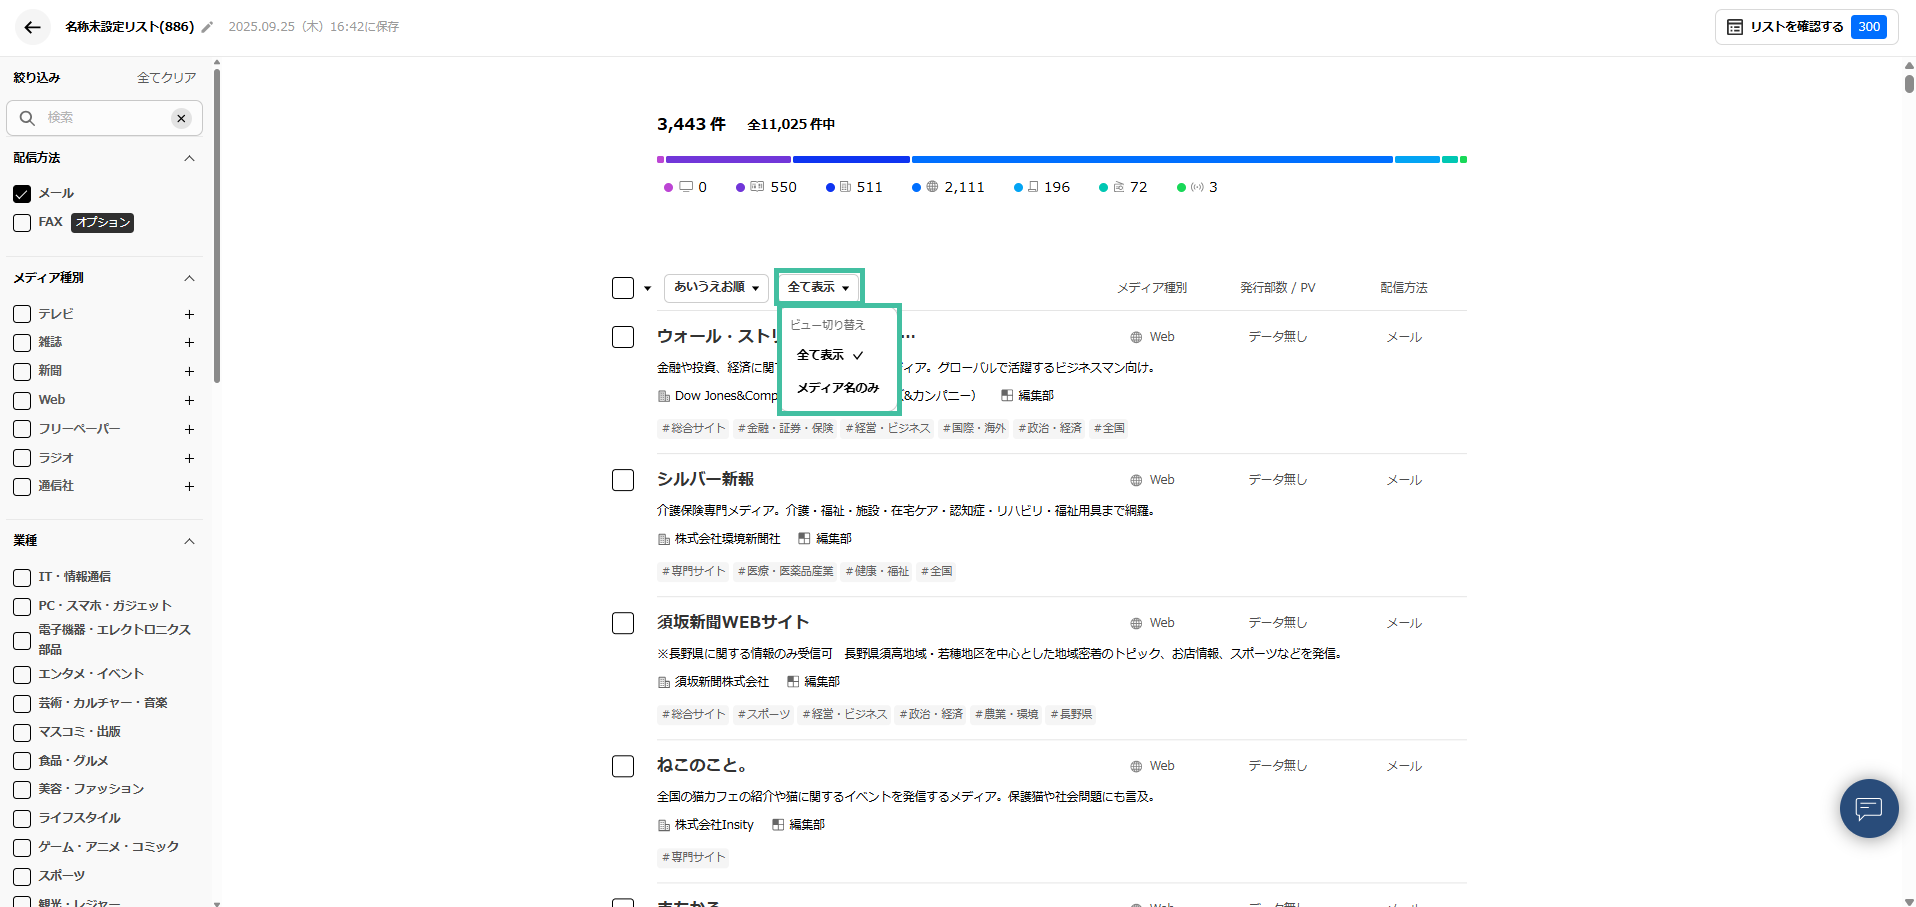The width and height of the screenshot is (1916, 907).
Task: Click the #長野県 tag under 須坂新聞WEBサイト
Action: 1070,714
